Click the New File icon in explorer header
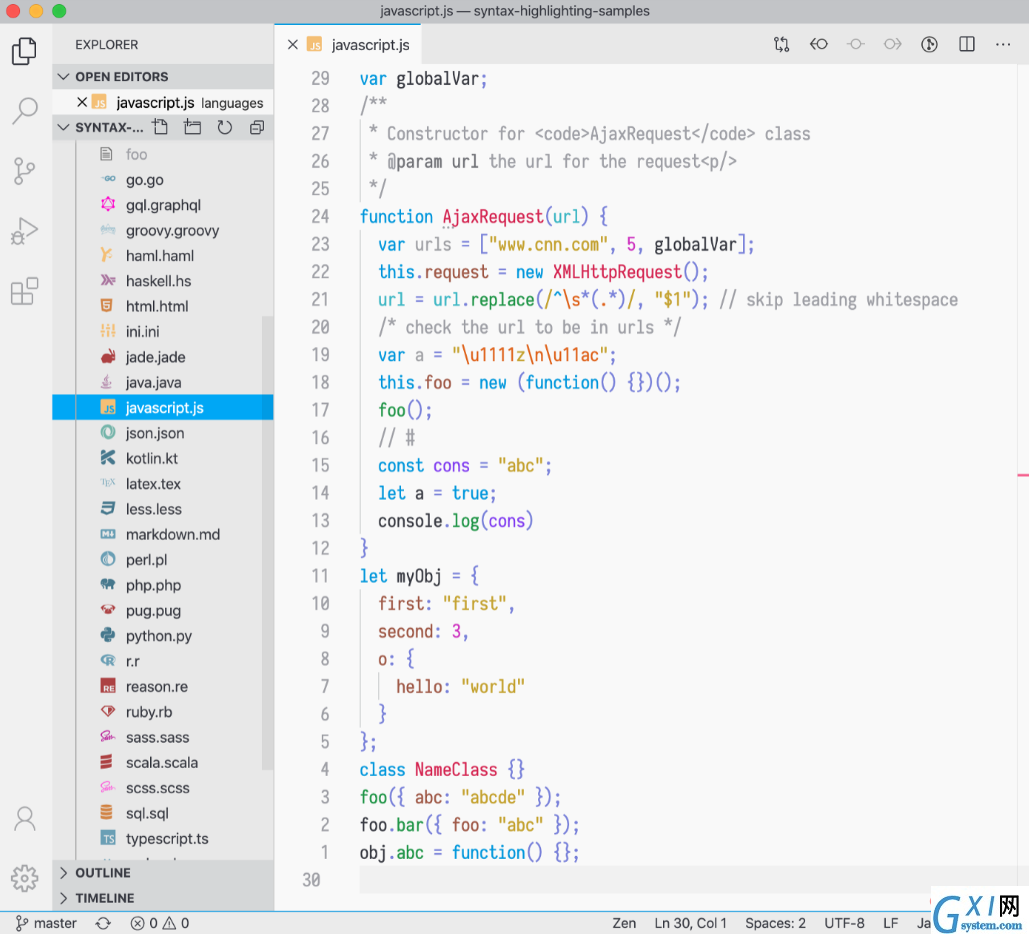The image size is (1029, 934). (x=160, y=127)
